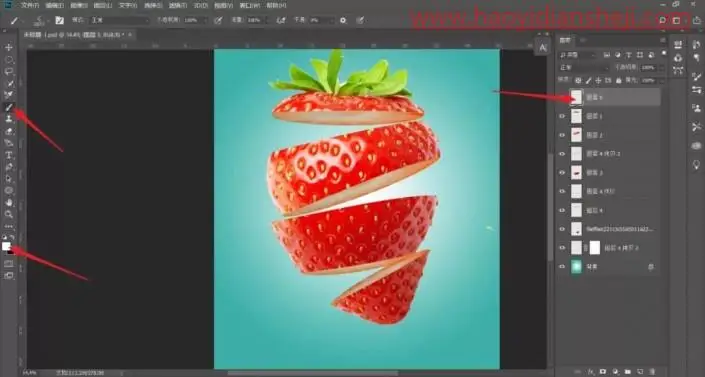Toggle visibility of 图层 2 layer
Image resolution: width=705 pixels, height=377 pixels.
(562, 135)
